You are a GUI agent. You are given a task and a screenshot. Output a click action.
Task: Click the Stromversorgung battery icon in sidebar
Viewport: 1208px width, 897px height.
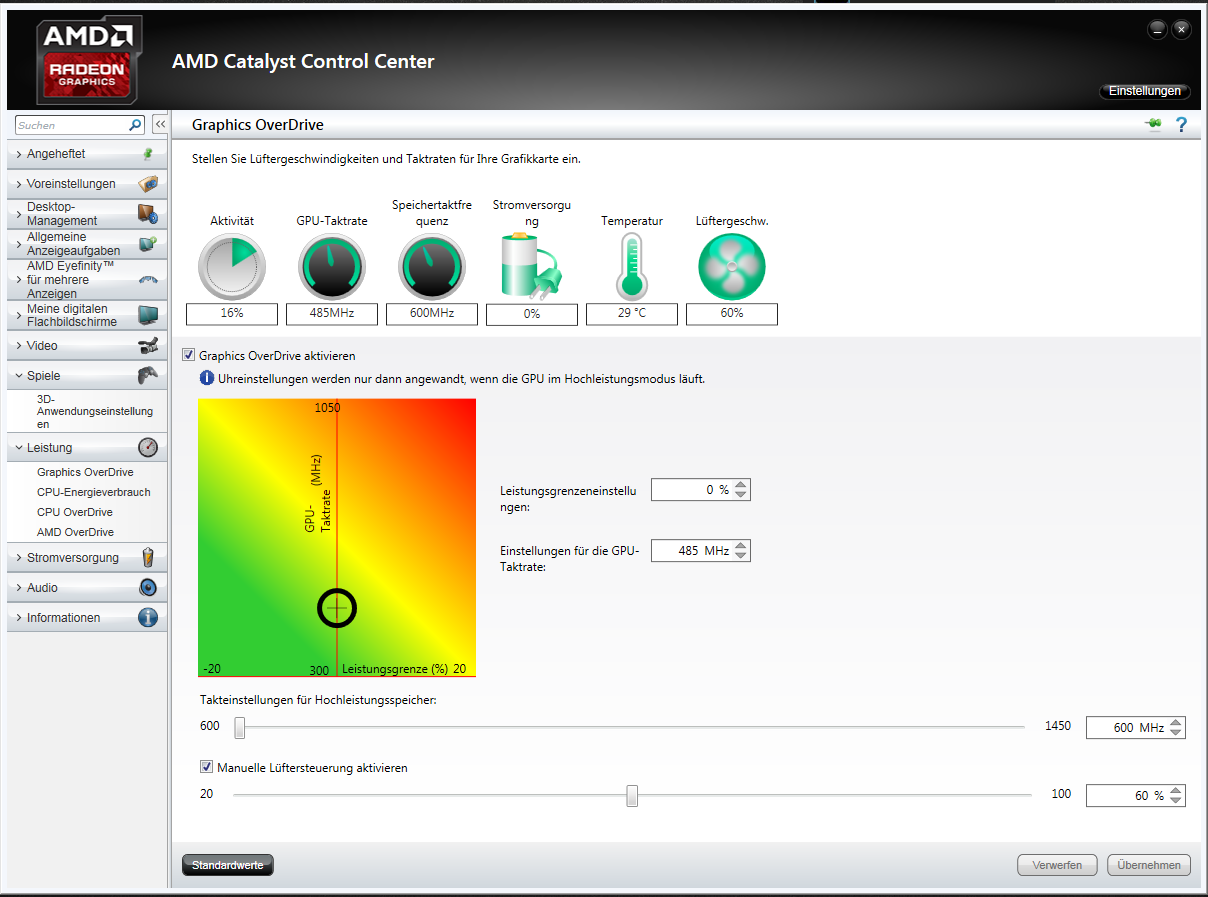click(148, 558)
